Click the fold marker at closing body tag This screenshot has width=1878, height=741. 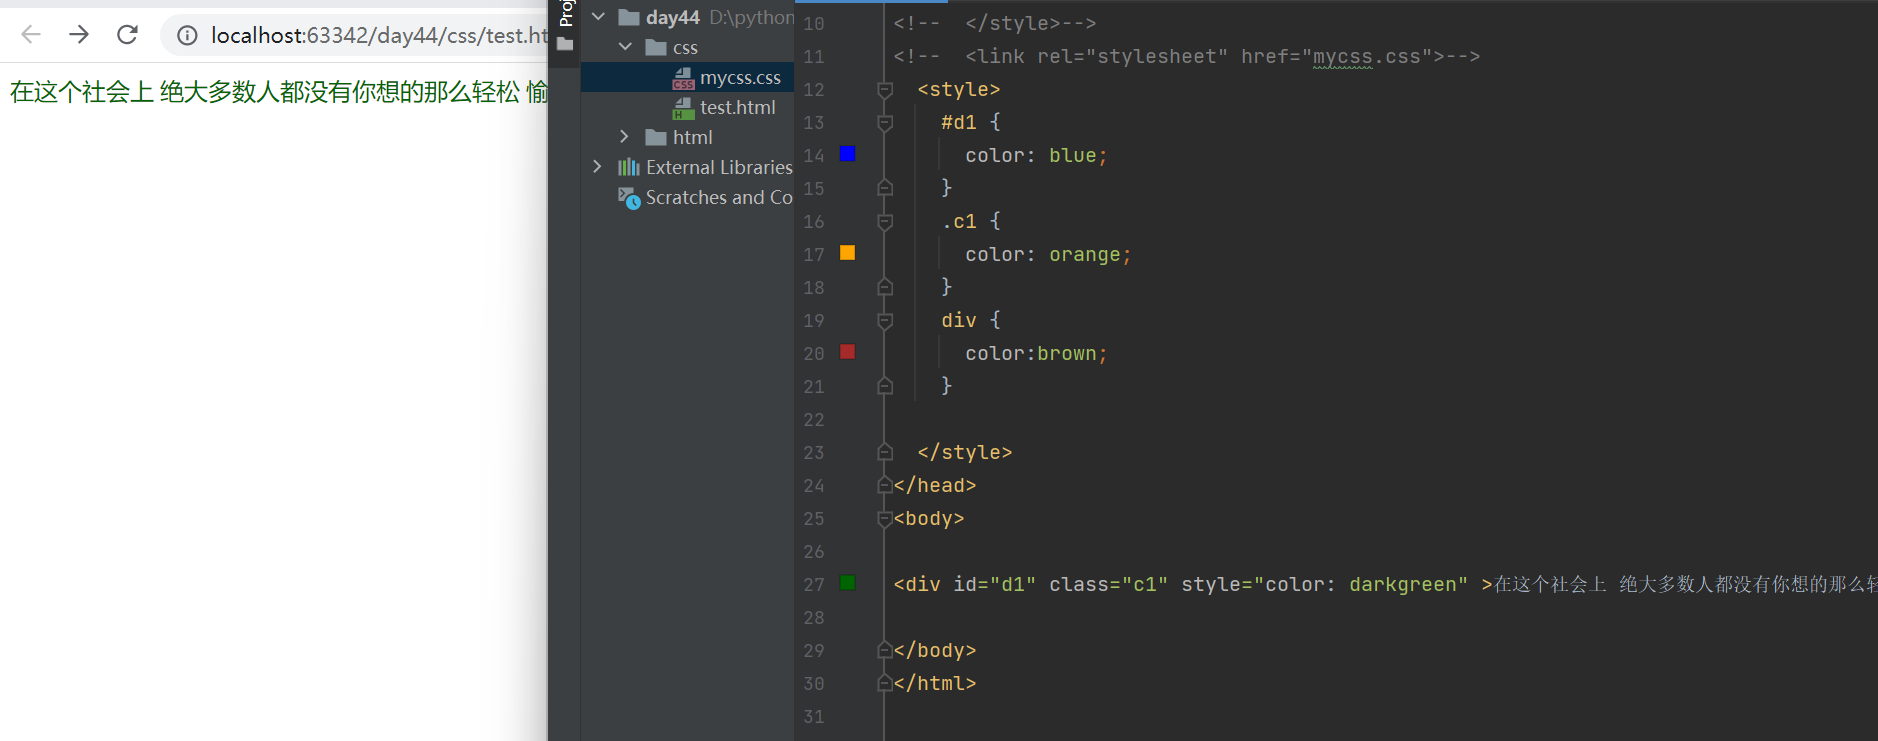[x=885, y=650]
